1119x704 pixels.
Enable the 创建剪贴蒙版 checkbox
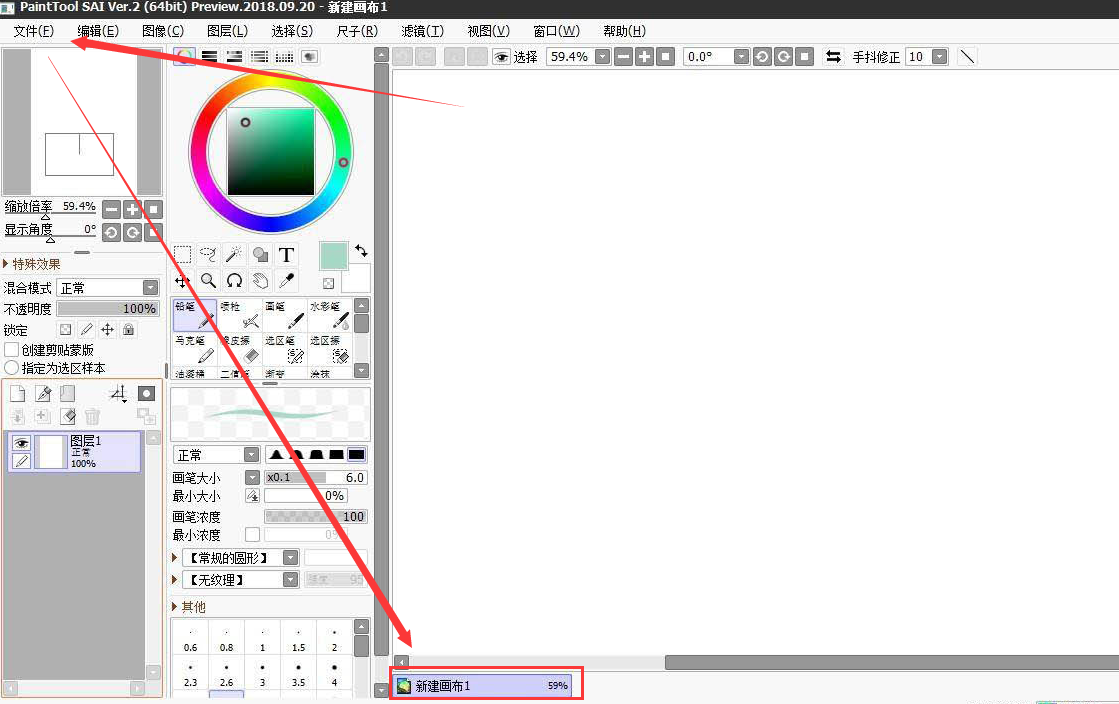pyautogui.click(x=11, y=350)
